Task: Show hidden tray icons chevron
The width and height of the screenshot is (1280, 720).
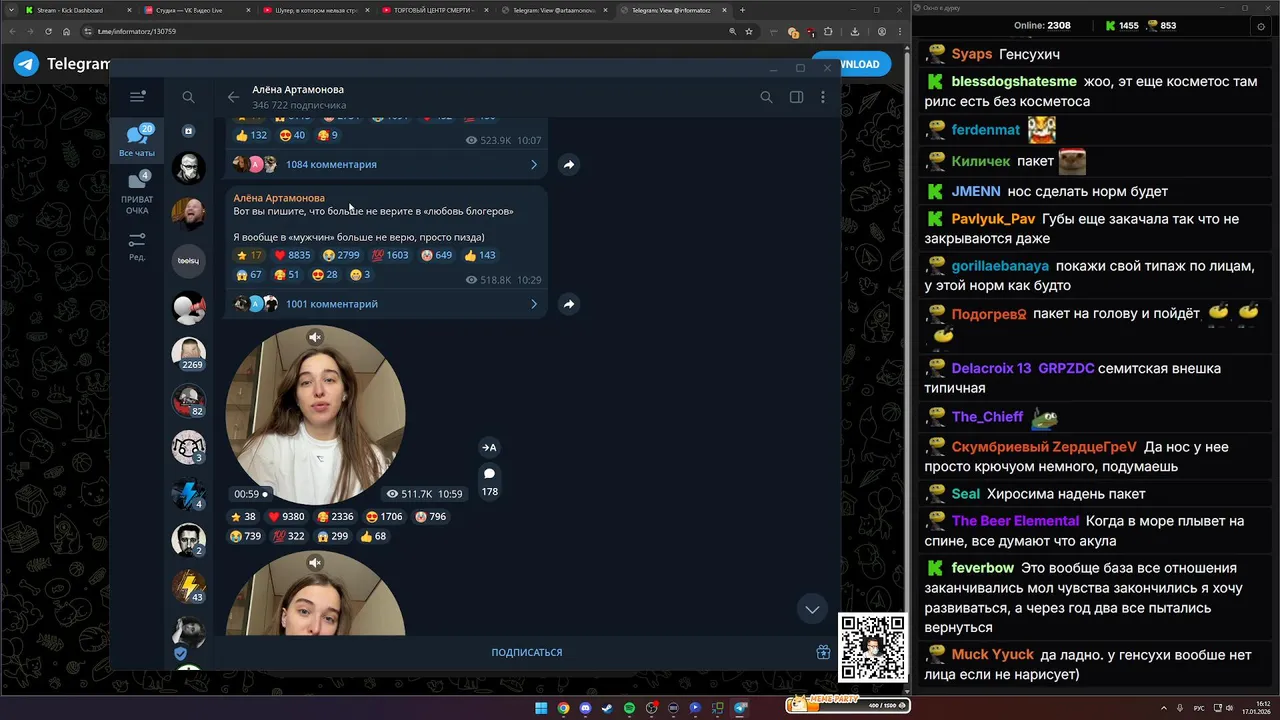Action: 1164,708
